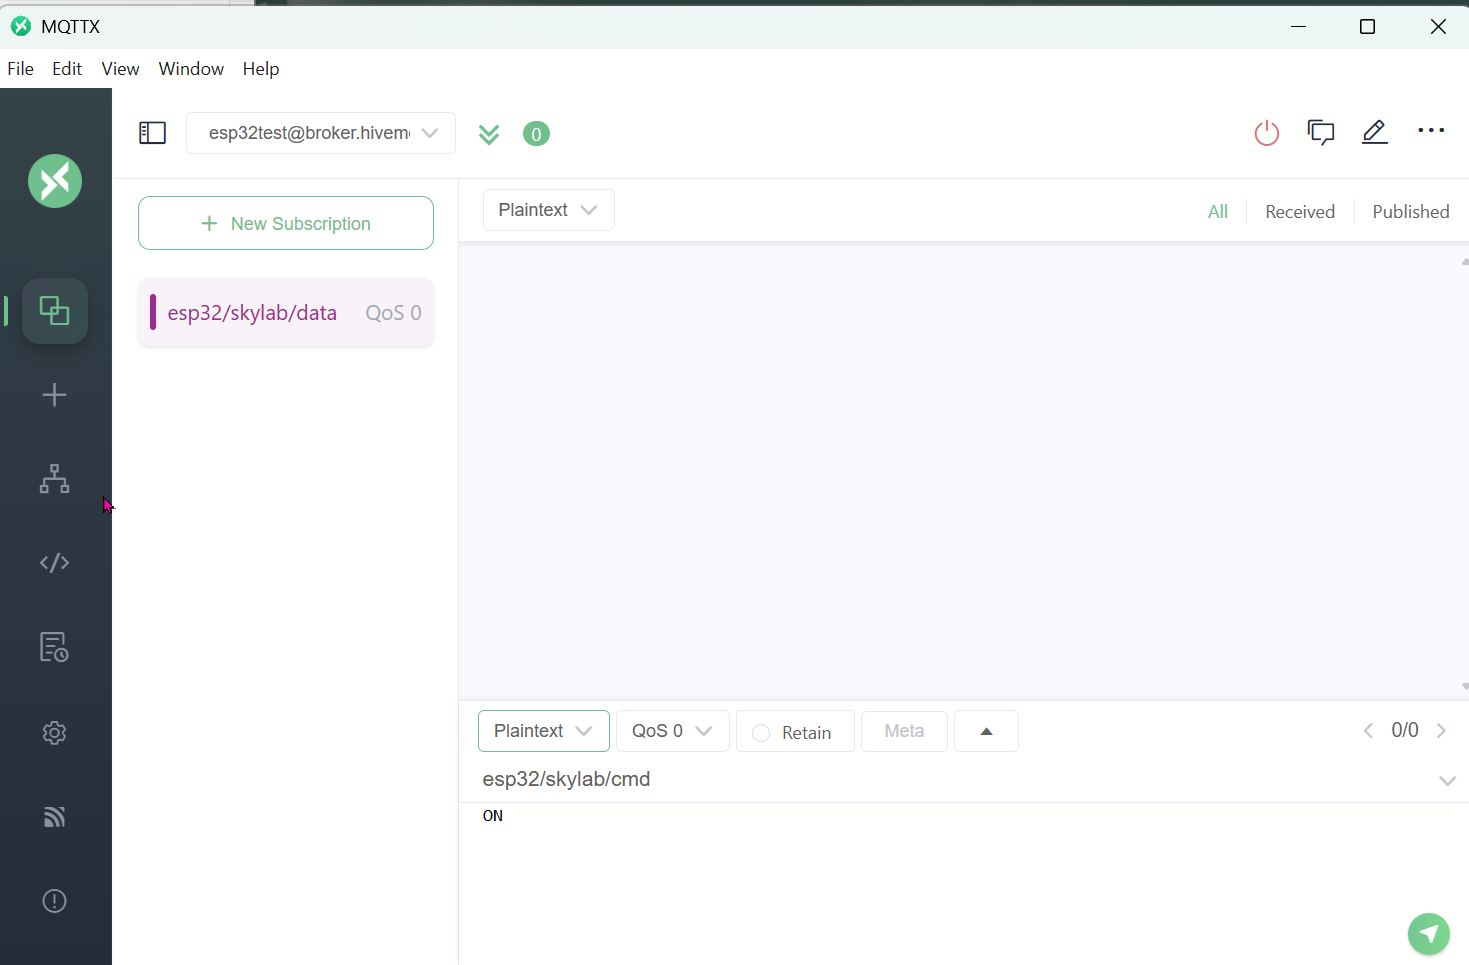Image resolution: width=1469 pixels, height=965 pixels.
Task: Disconnect using the red power icon
Action: pyautogui.click(x=1267, y=132)
